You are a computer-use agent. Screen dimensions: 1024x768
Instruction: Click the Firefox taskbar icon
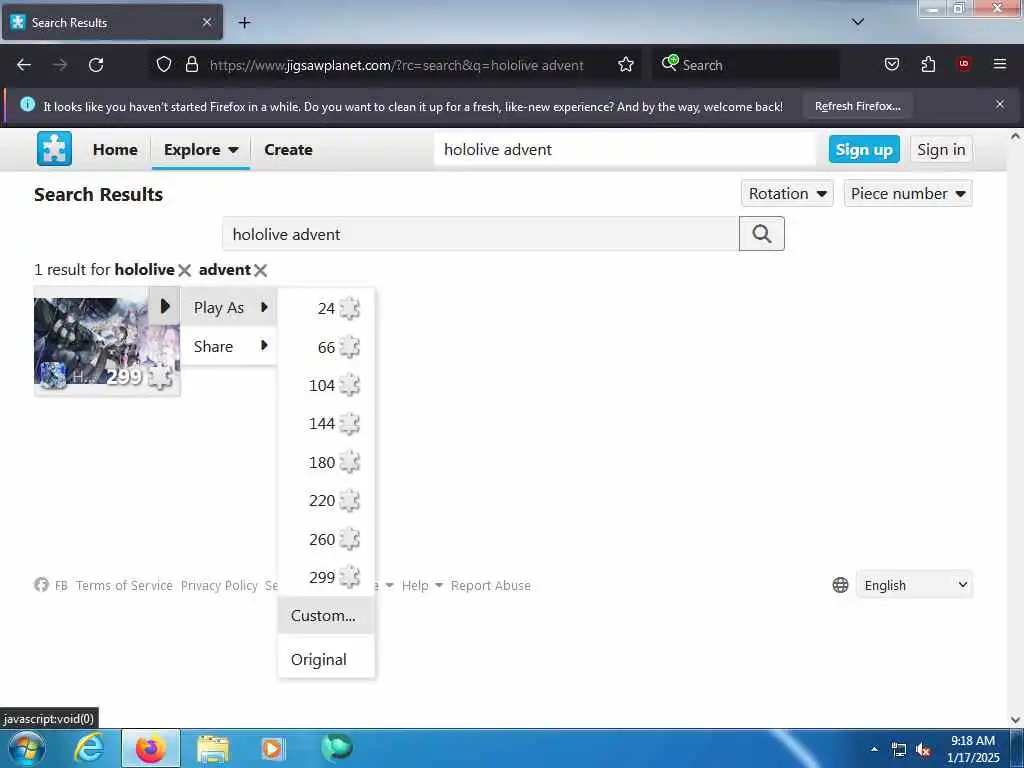(151, 748)
